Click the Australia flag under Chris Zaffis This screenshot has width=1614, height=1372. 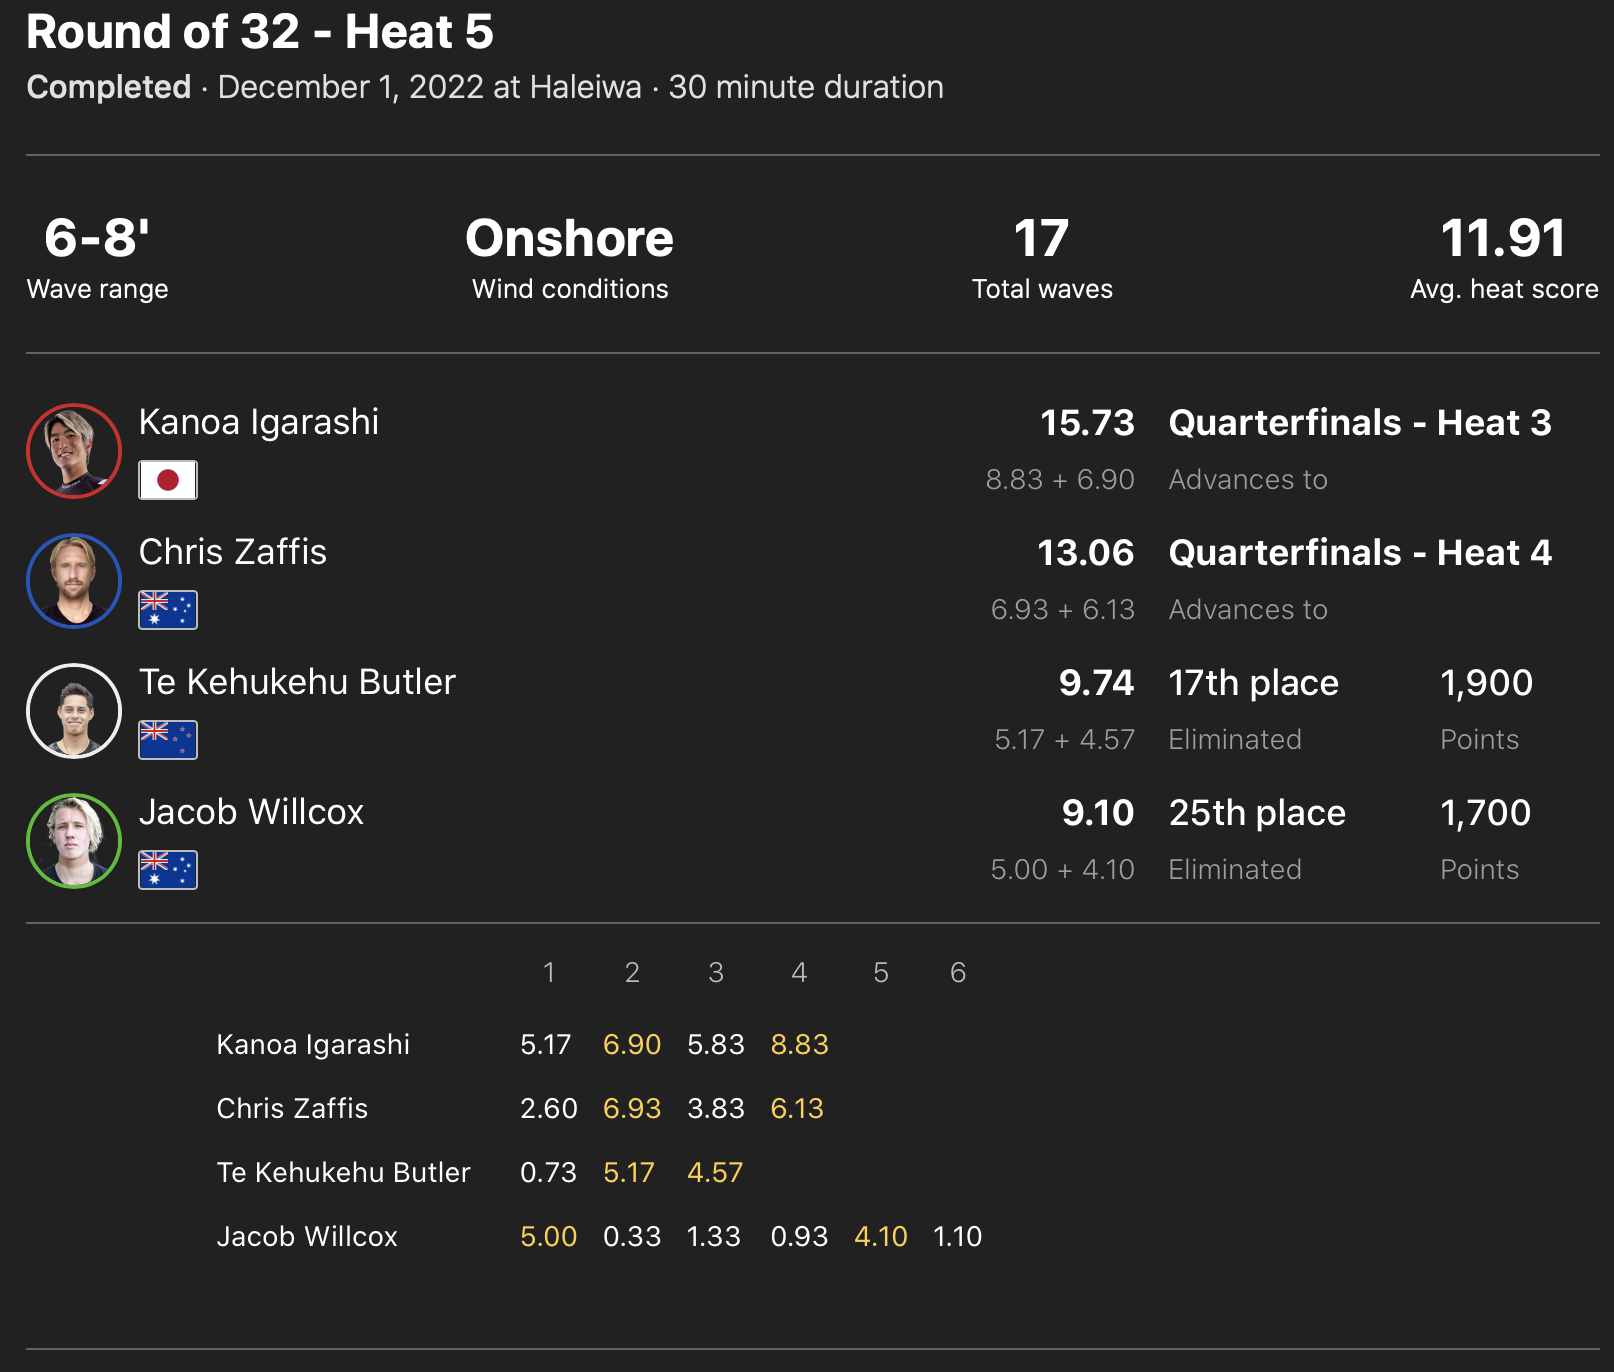[168, 610]
